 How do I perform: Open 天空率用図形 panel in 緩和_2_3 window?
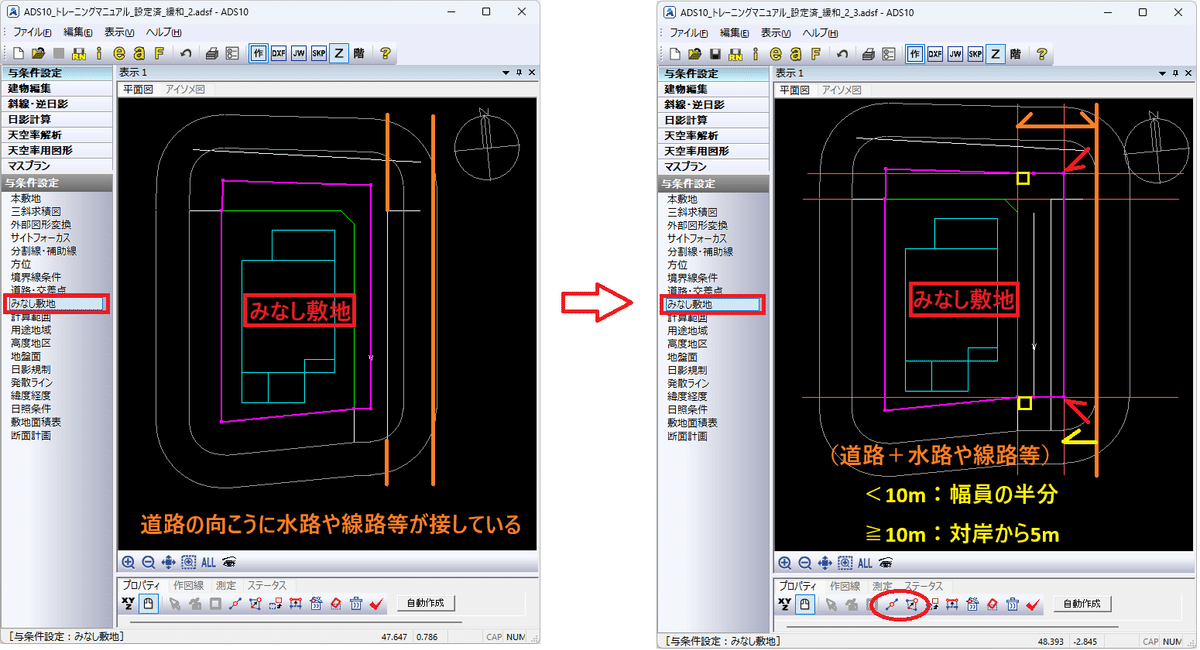click(x=714, y=150)
